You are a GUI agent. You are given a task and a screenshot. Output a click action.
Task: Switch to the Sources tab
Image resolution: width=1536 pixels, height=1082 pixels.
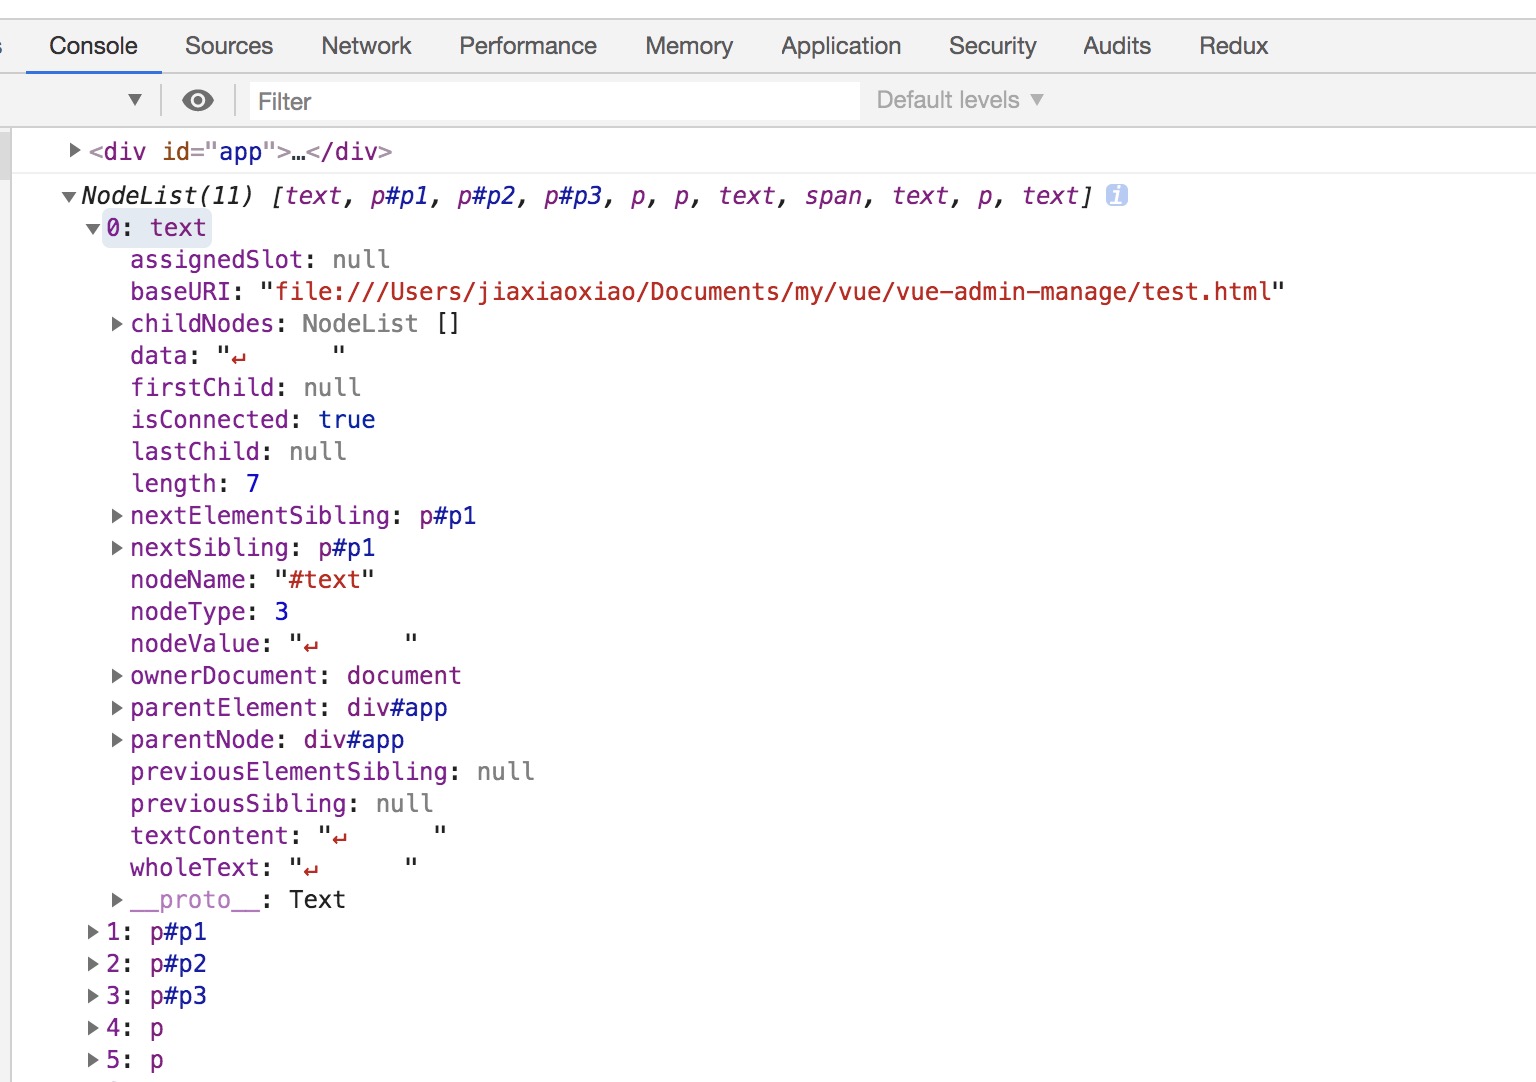coord(228,46)
